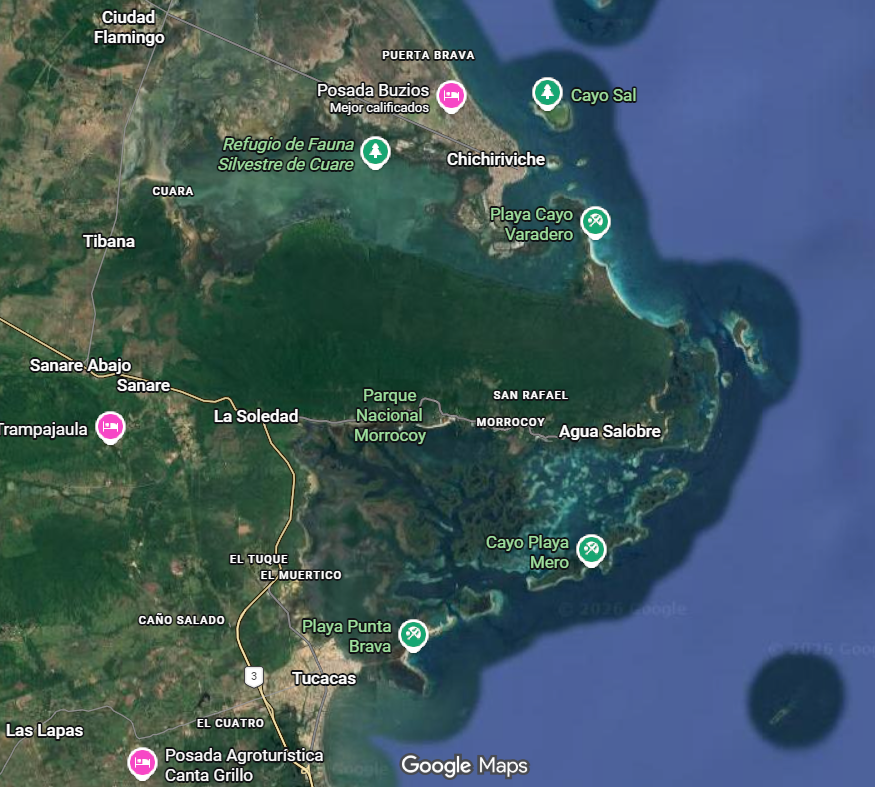Open the Cayo Playa Mero beach marker
This screenshot has width=875, height=787.
click(x=592, y=549)
